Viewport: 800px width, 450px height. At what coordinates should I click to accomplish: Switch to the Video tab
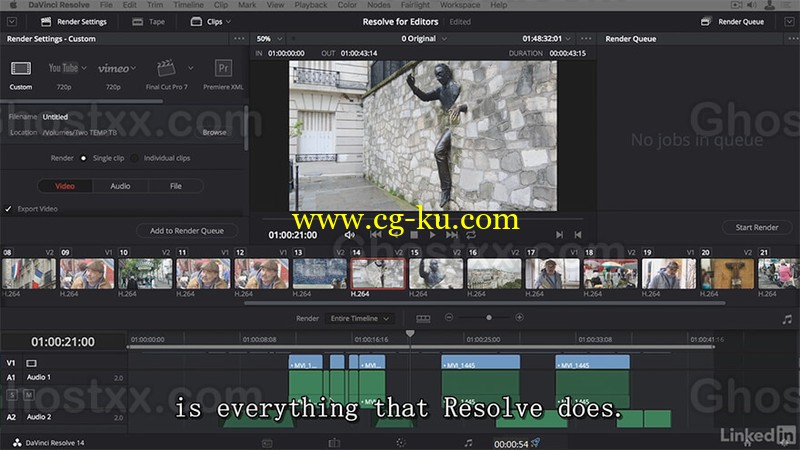pyautogui.click(x=65, y=186)
